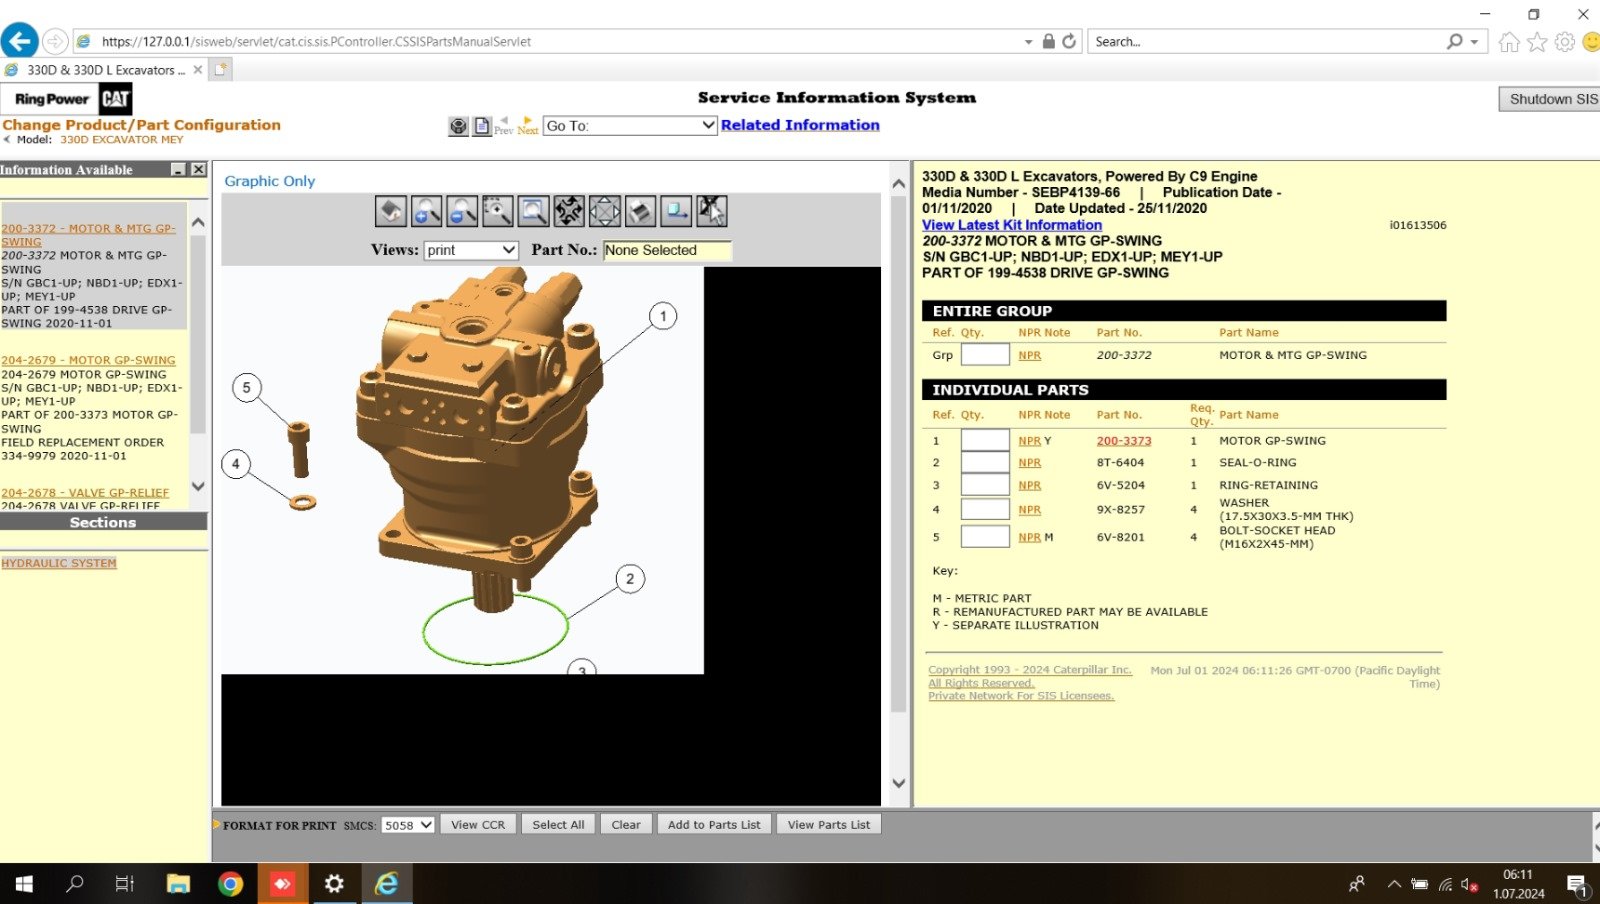Image resolution: width=1600 pixels, height=904 pixels.
Task: Click the Part No. None Selected field
Action: point(667,250)
